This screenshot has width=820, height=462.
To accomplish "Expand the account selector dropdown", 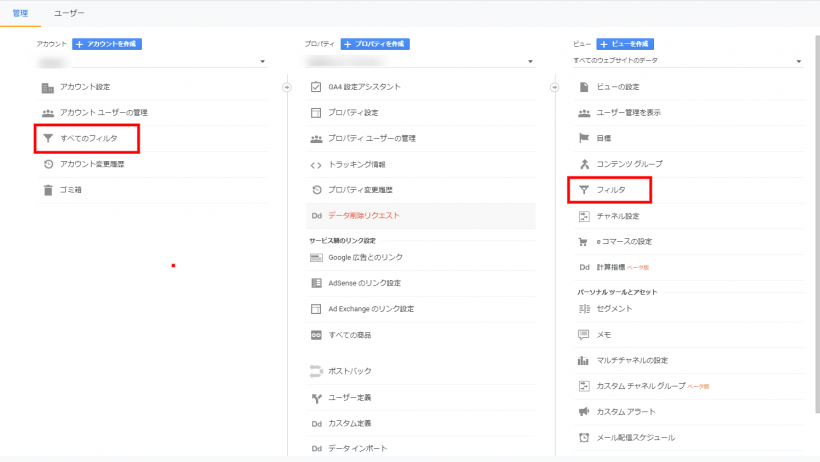I will [263, 62].
